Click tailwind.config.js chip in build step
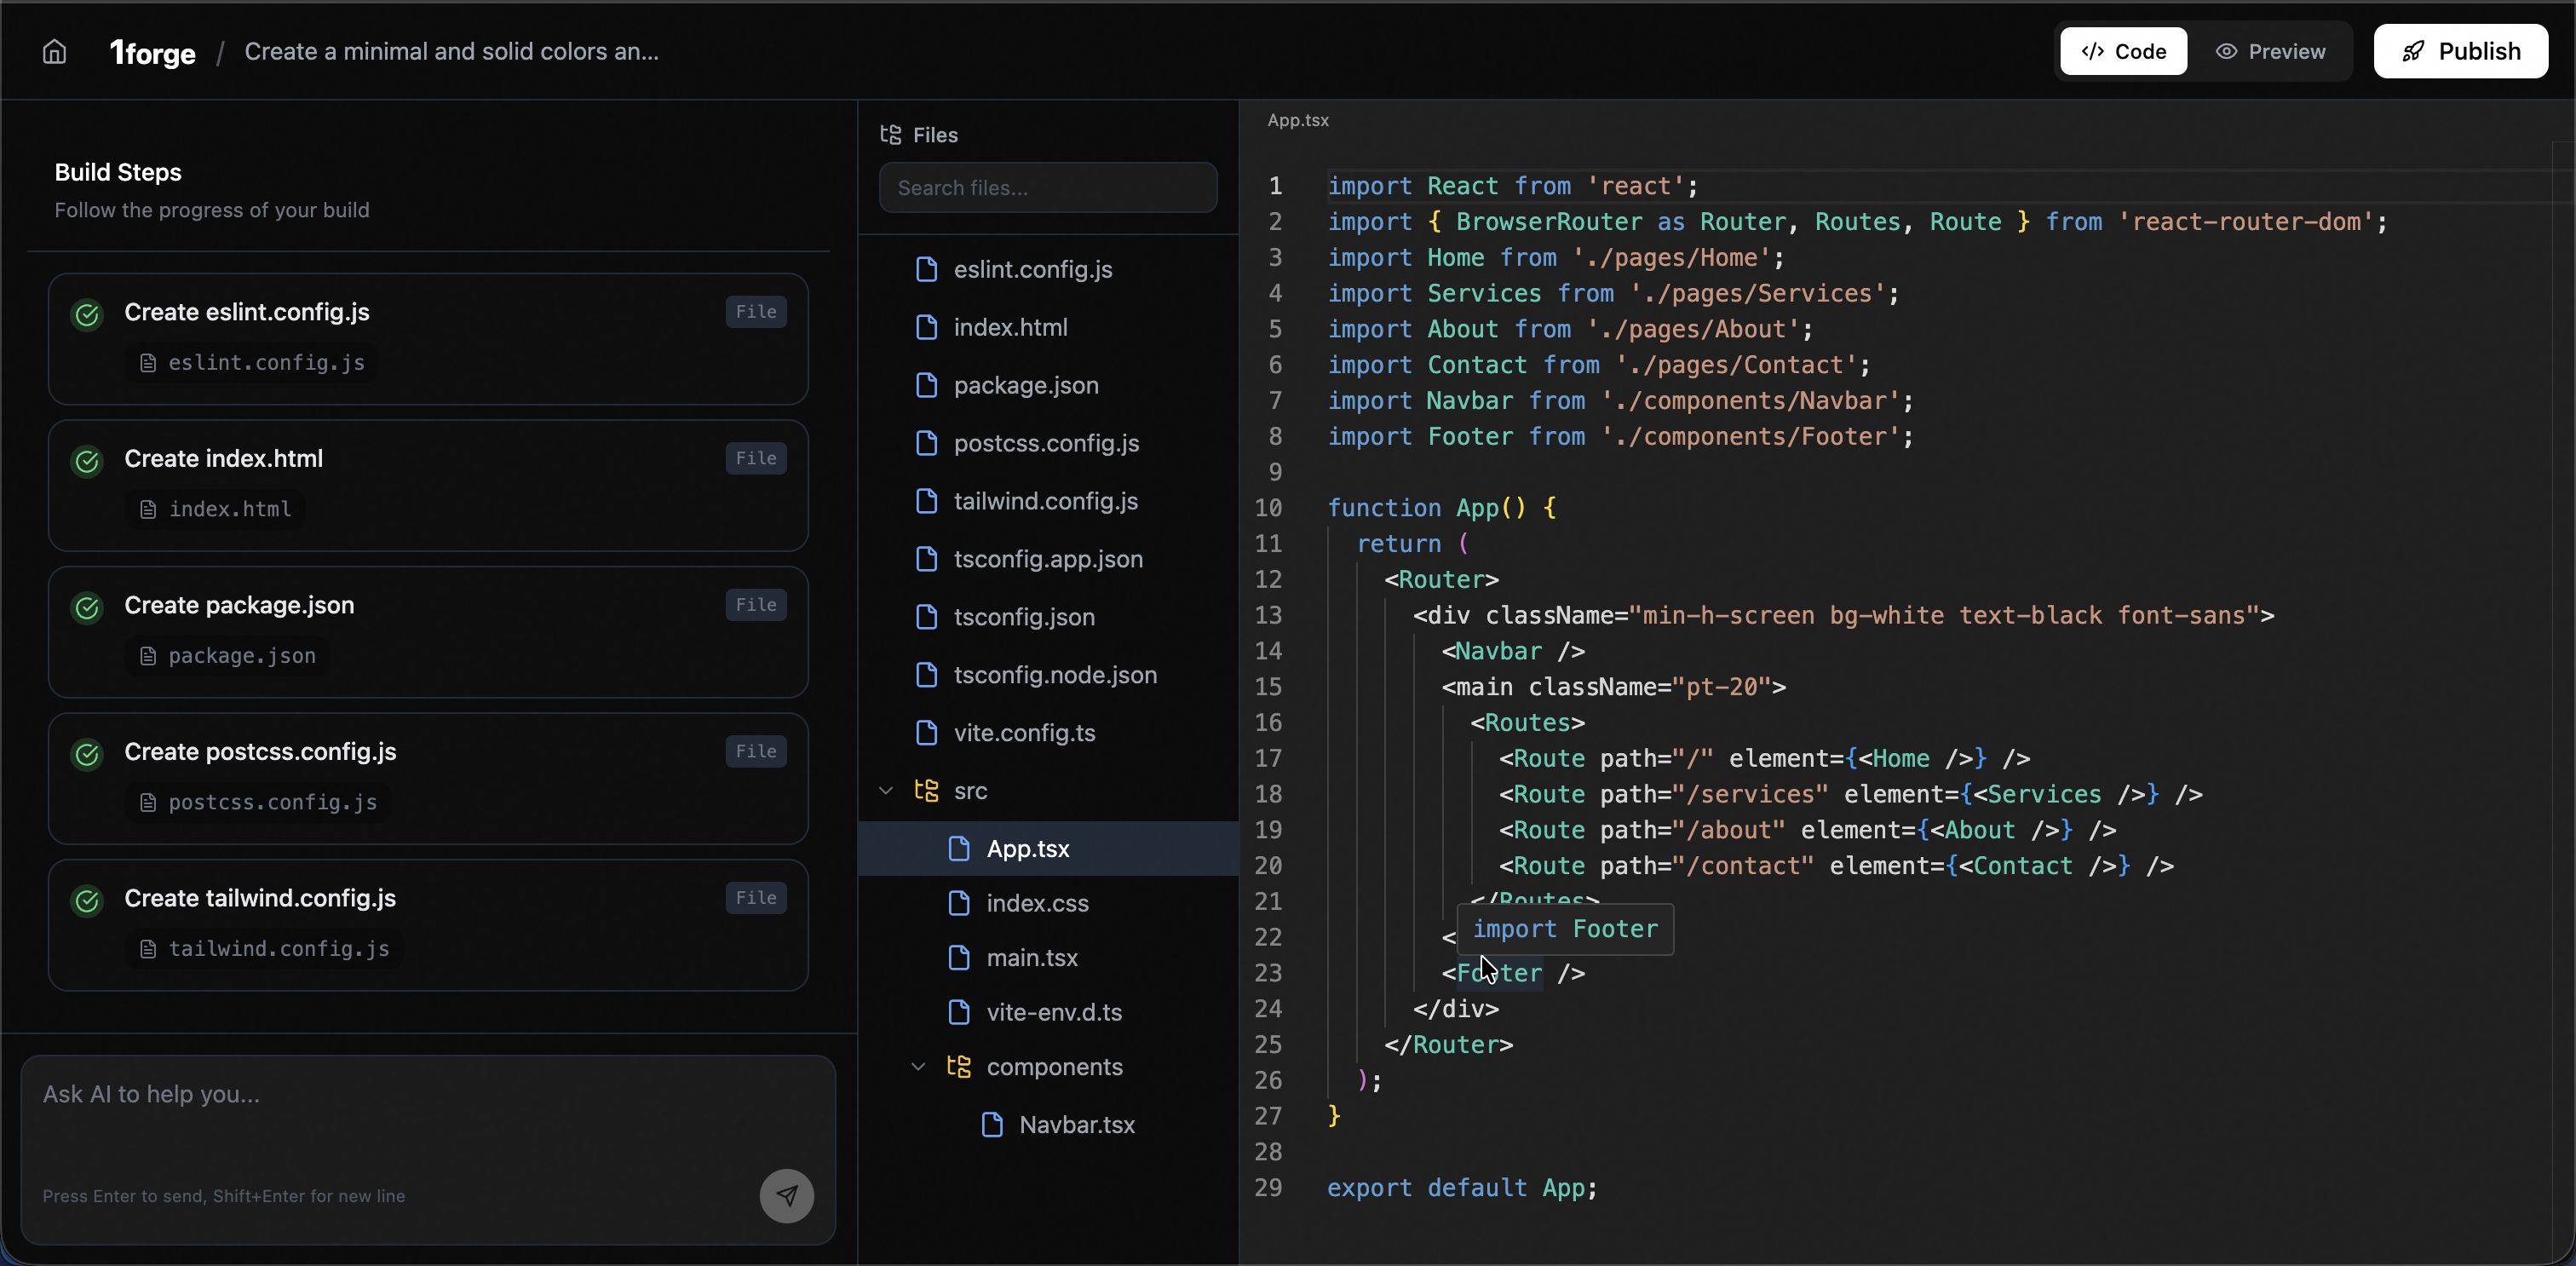Screen dimensions: 2576x1266 click(264, 949)
